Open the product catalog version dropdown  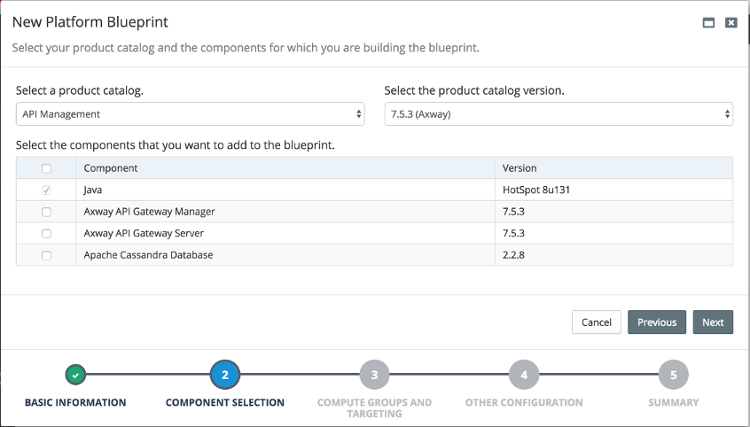click(x=558, y=114)
